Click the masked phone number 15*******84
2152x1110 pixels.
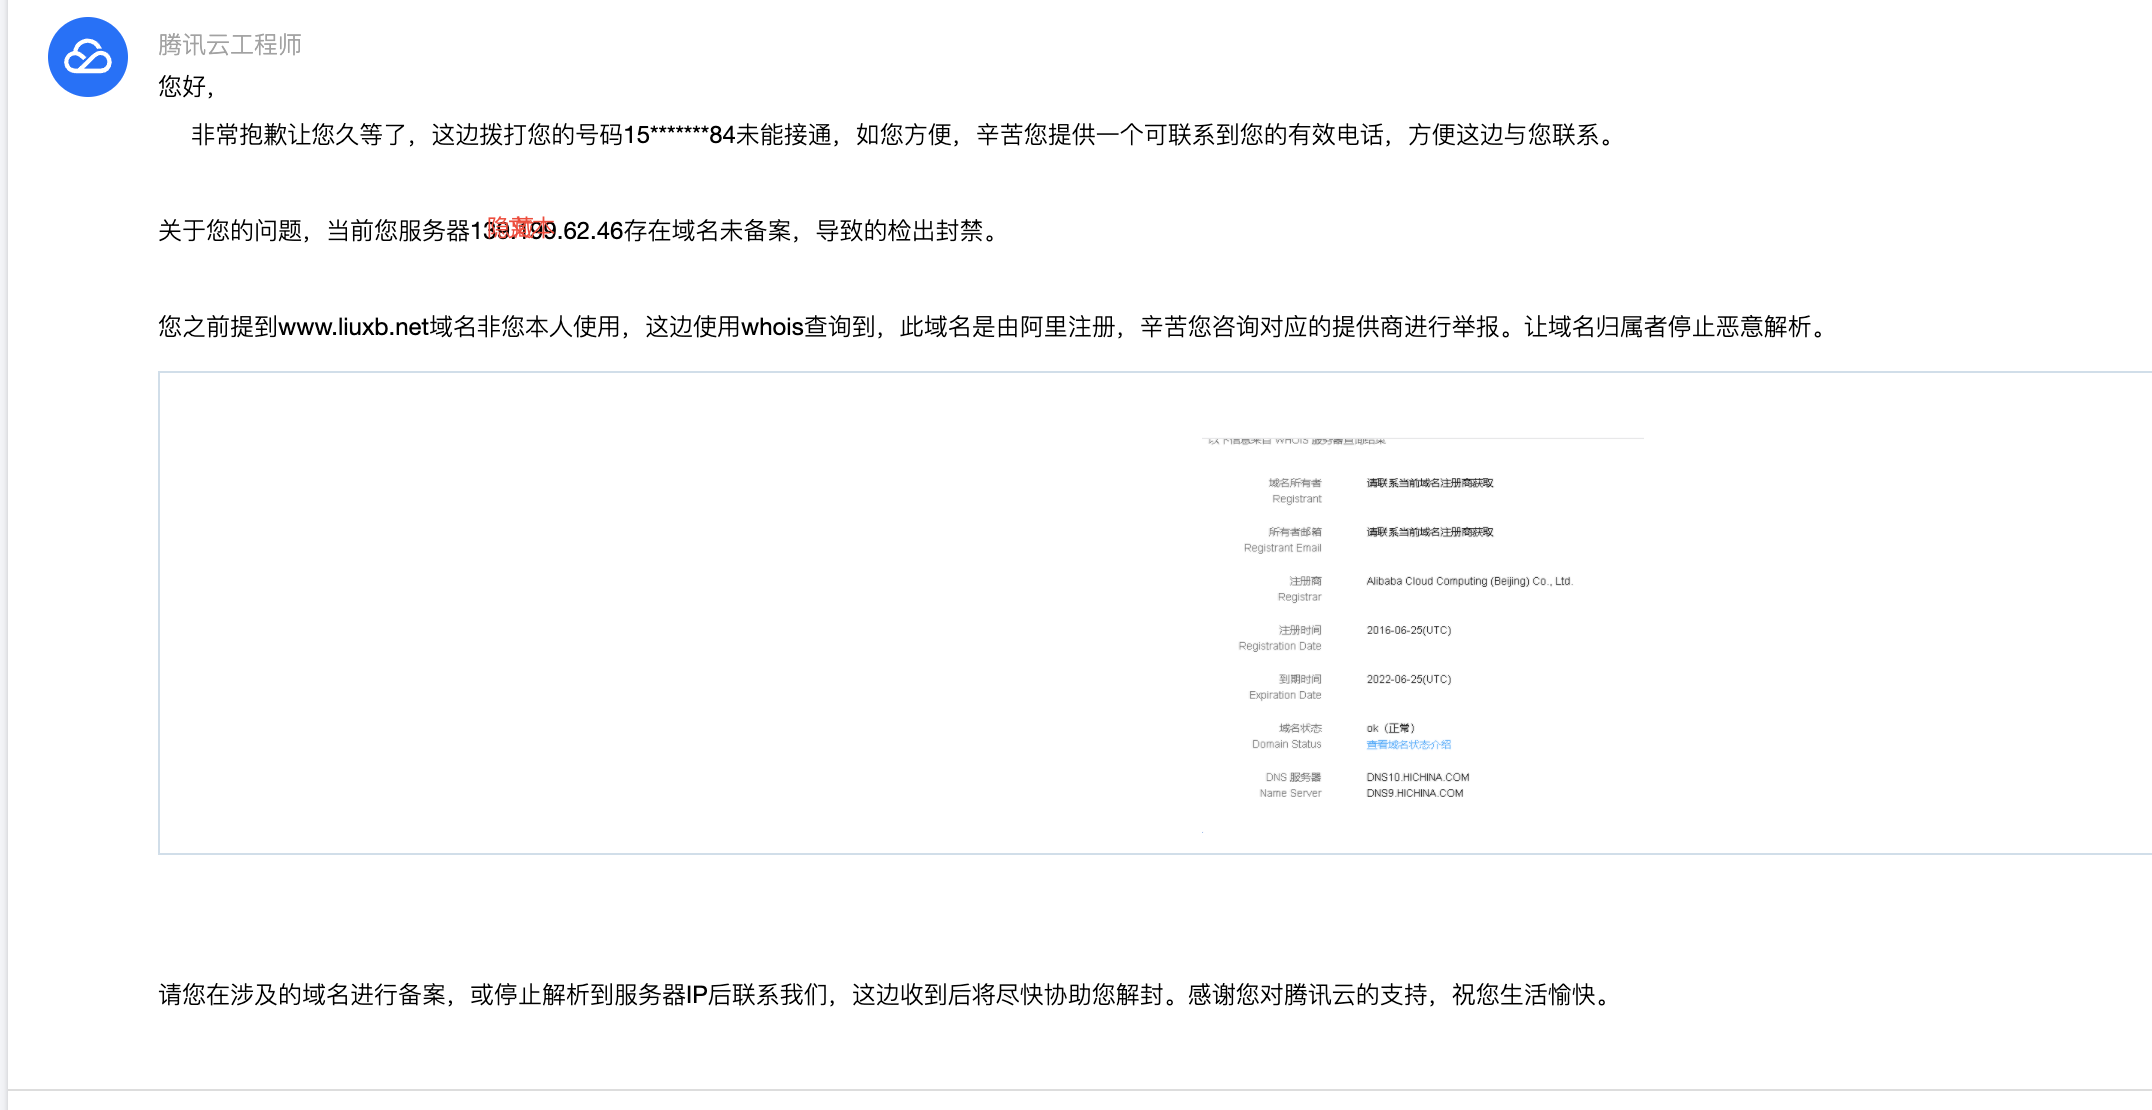(x=679, y=135)
